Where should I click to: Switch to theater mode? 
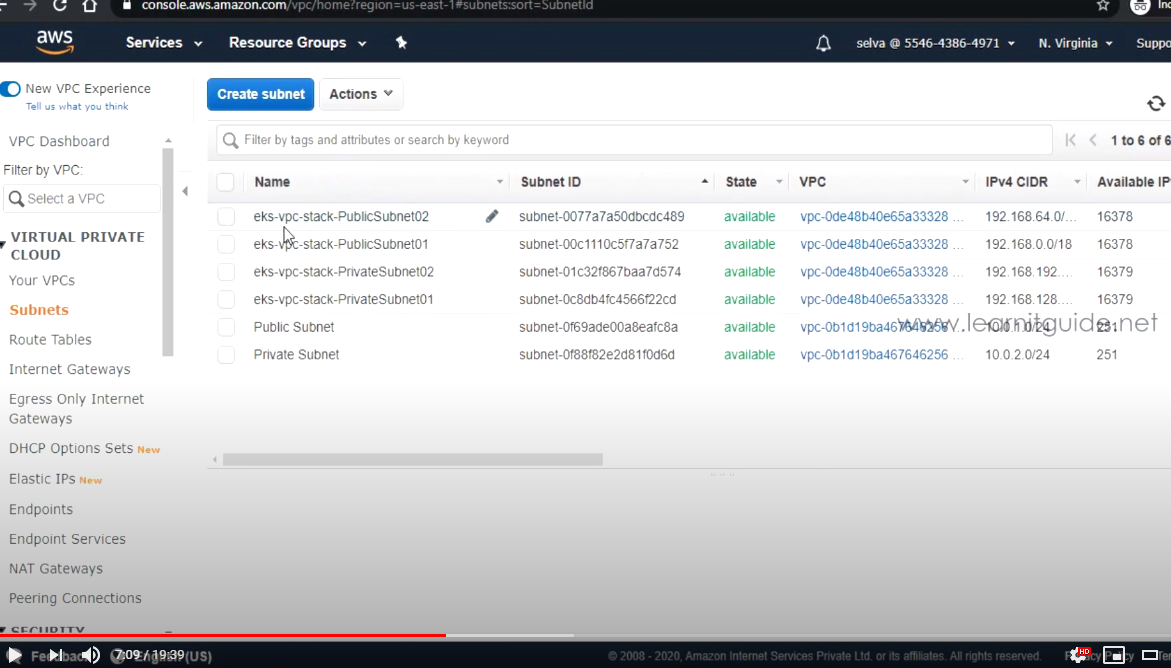tap(1150, 655)
